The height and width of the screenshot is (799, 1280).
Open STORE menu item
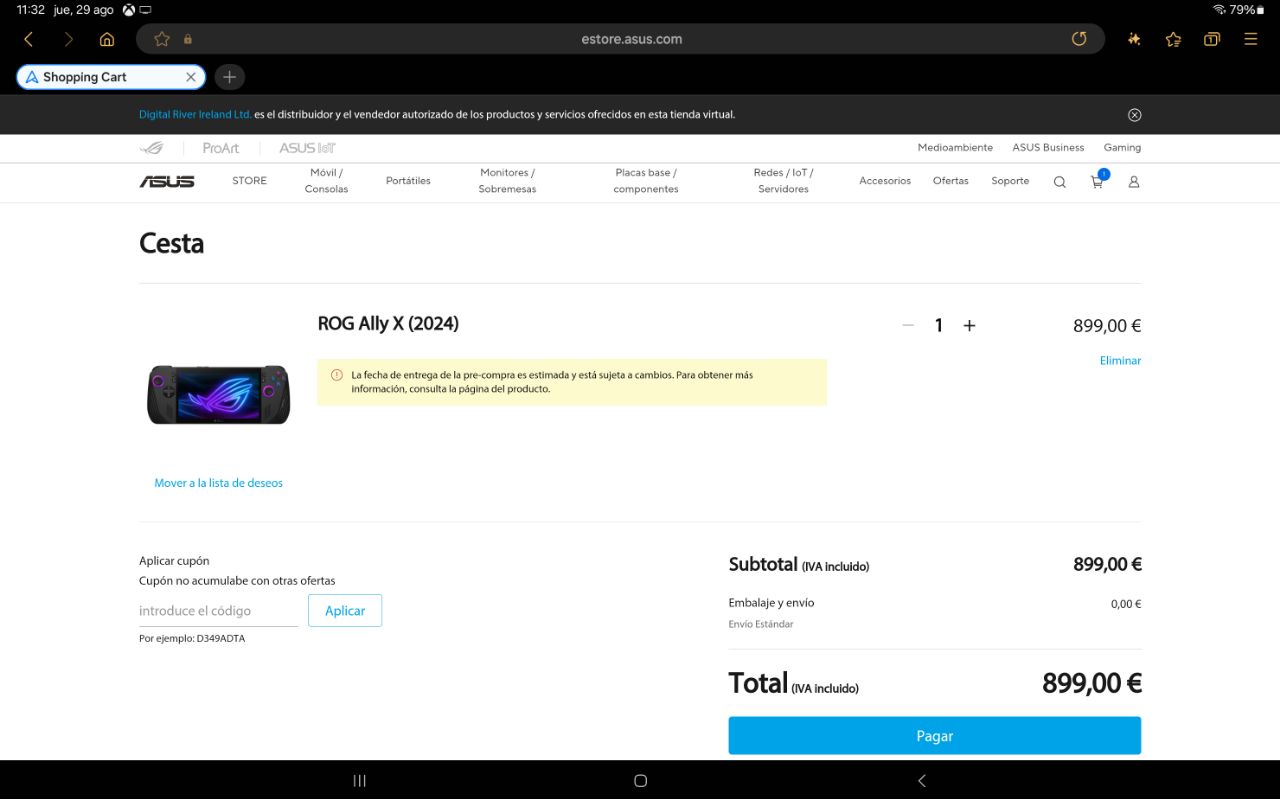click(249, 181)
